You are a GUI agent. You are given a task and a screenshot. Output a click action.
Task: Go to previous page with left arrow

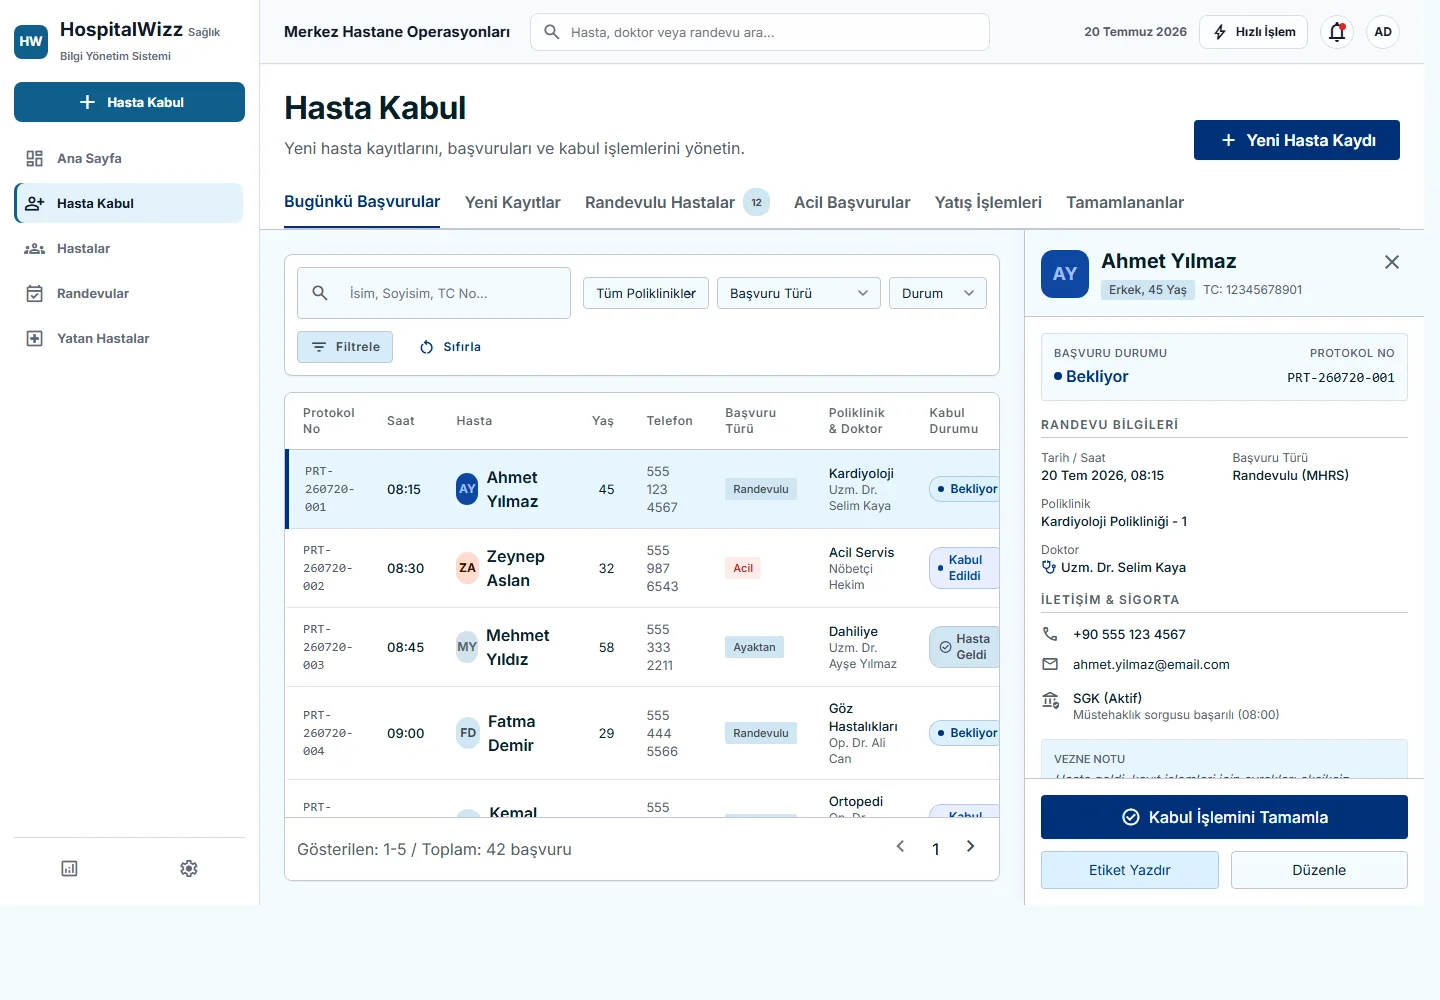tap(900, 847)
